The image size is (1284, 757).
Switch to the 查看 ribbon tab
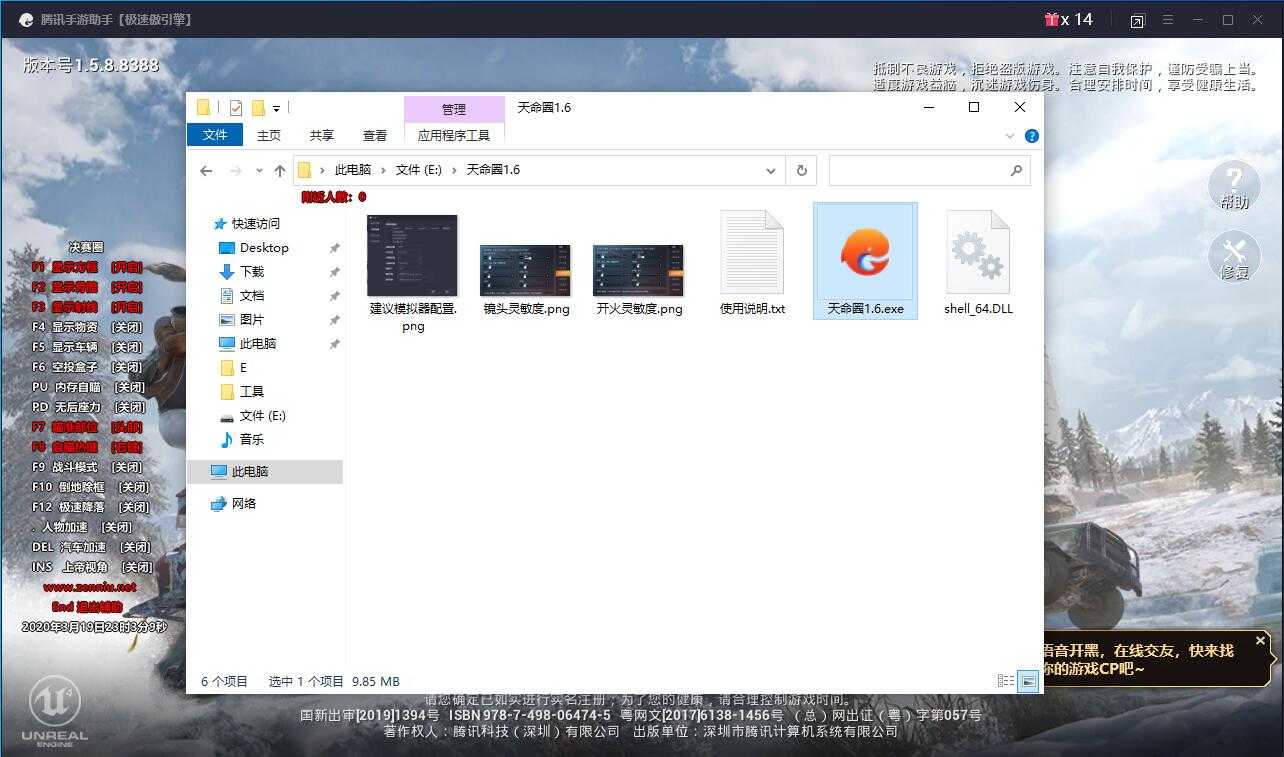pyautogui.click(x=375, y=135)
